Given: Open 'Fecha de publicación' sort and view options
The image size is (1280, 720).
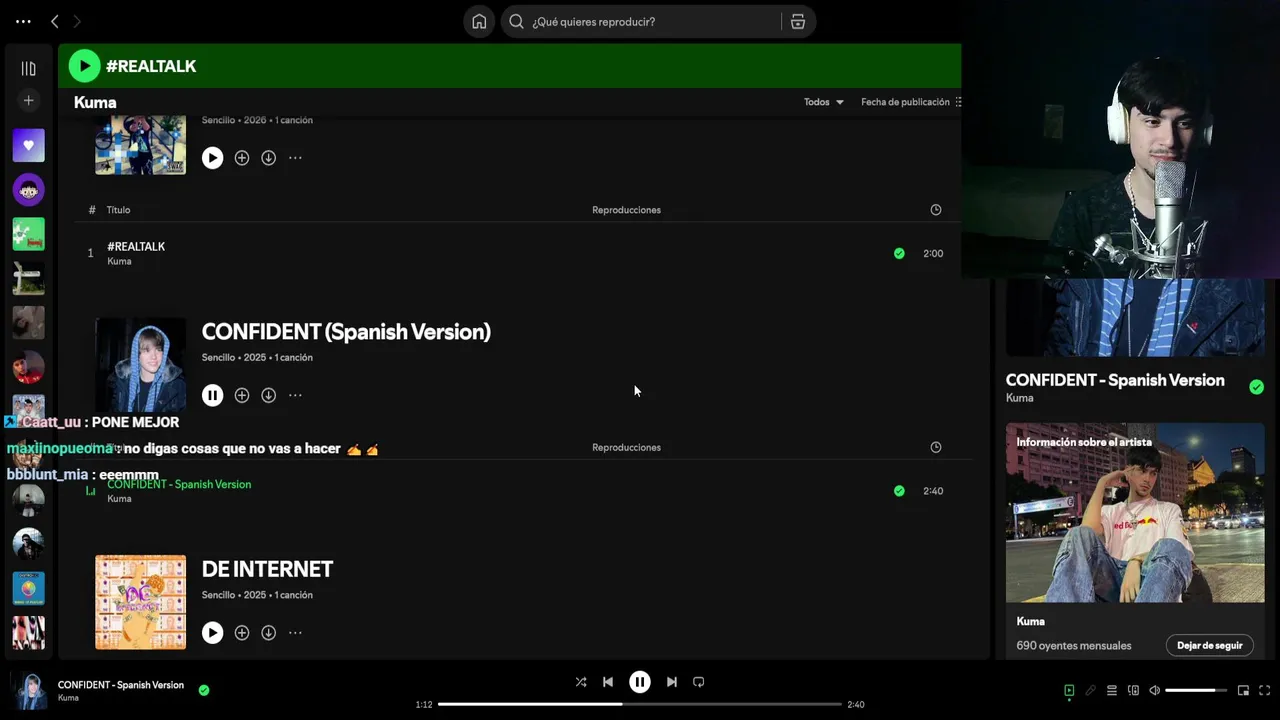Looking at the screenshot, I should point(911,102).
